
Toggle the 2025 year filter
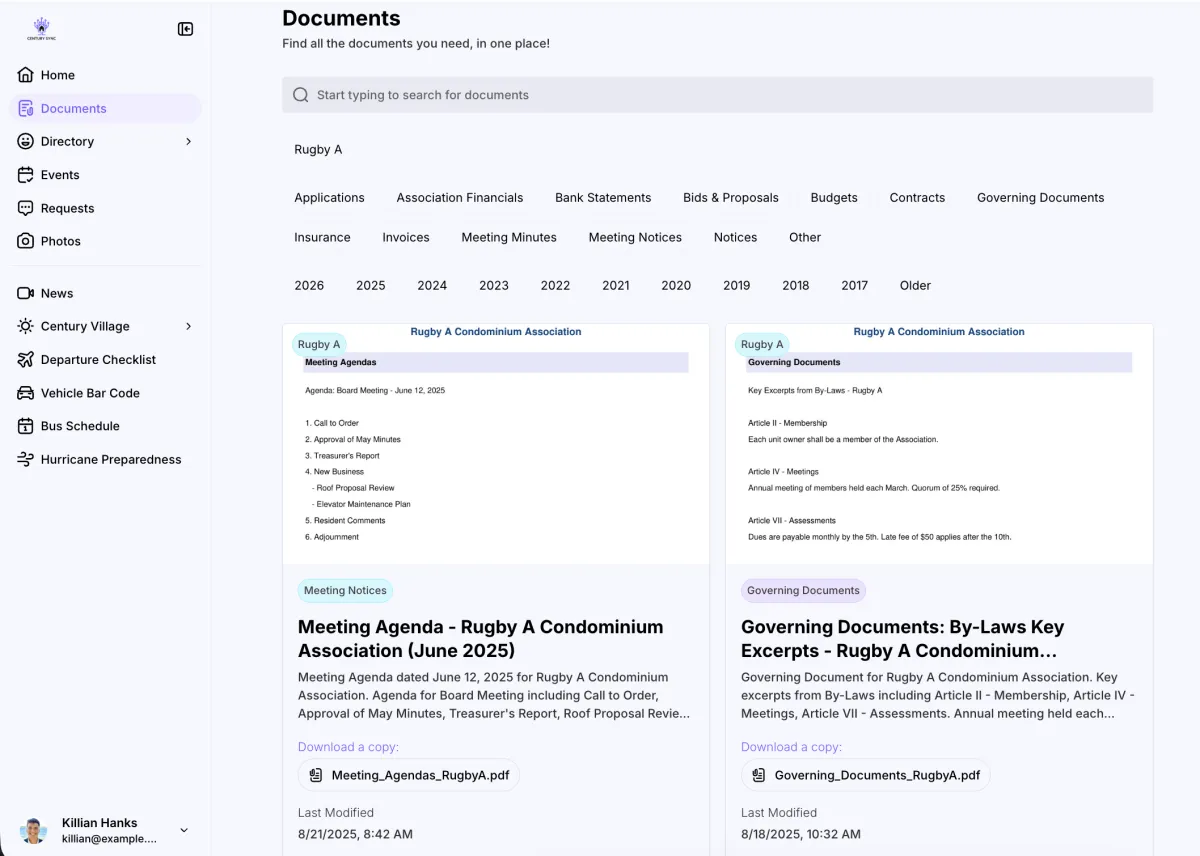coord(370,286)
